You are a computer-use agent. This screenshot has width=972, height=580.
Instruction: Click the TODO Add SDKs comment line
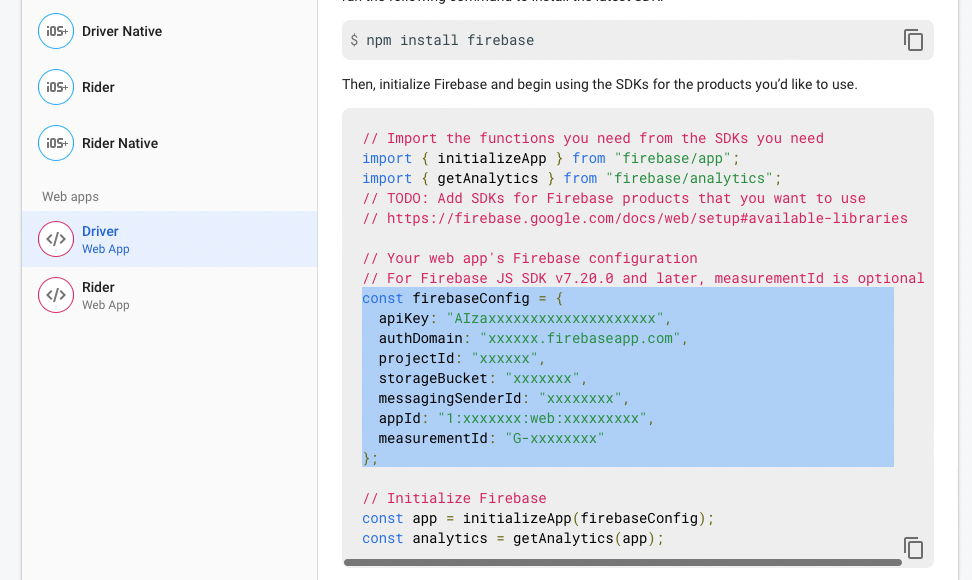614,198
